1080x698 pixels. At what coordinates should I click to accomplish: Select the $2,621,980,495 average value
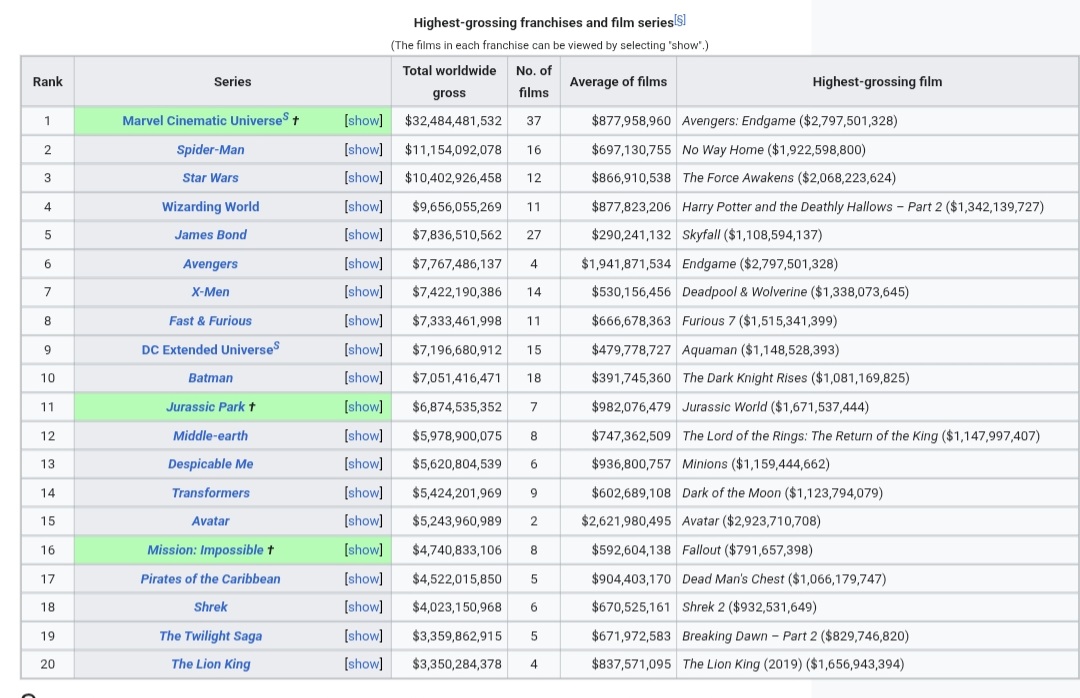[x=626, y=522]
